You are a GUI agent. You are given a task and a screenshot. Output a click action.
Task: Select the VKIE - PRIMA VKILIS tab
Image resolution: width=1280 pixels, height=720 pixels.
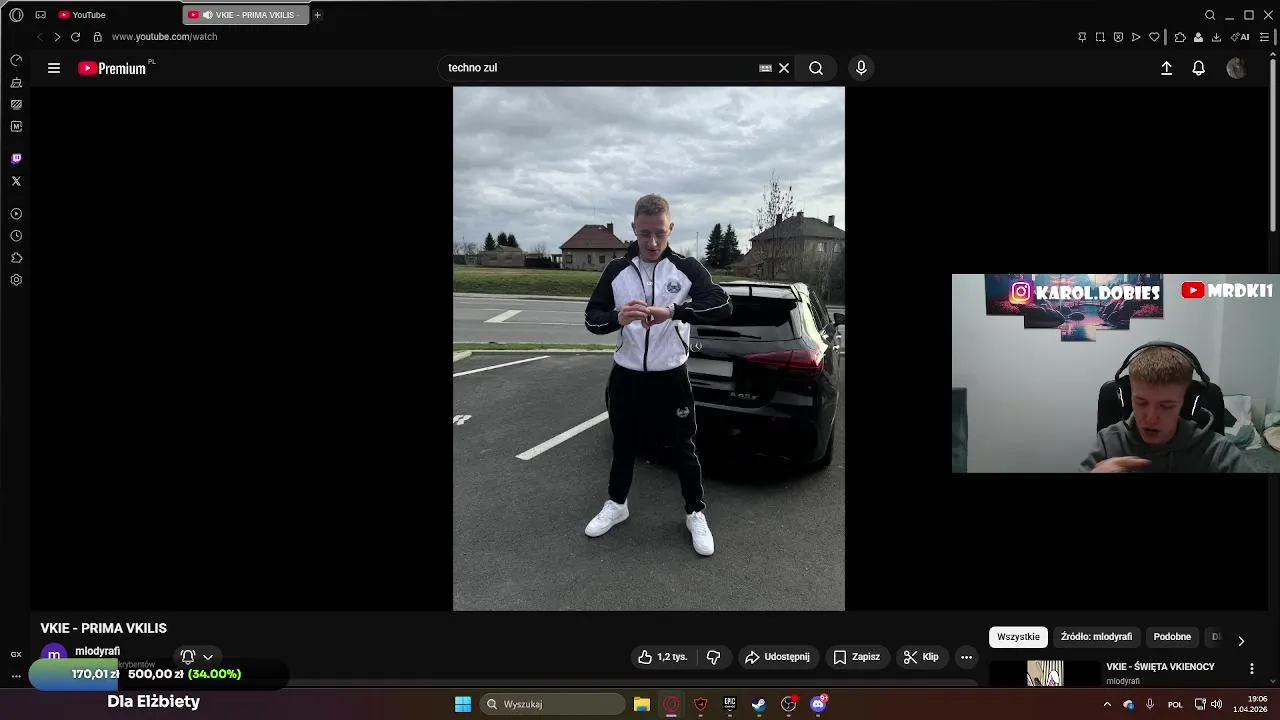tap(246, 15)
